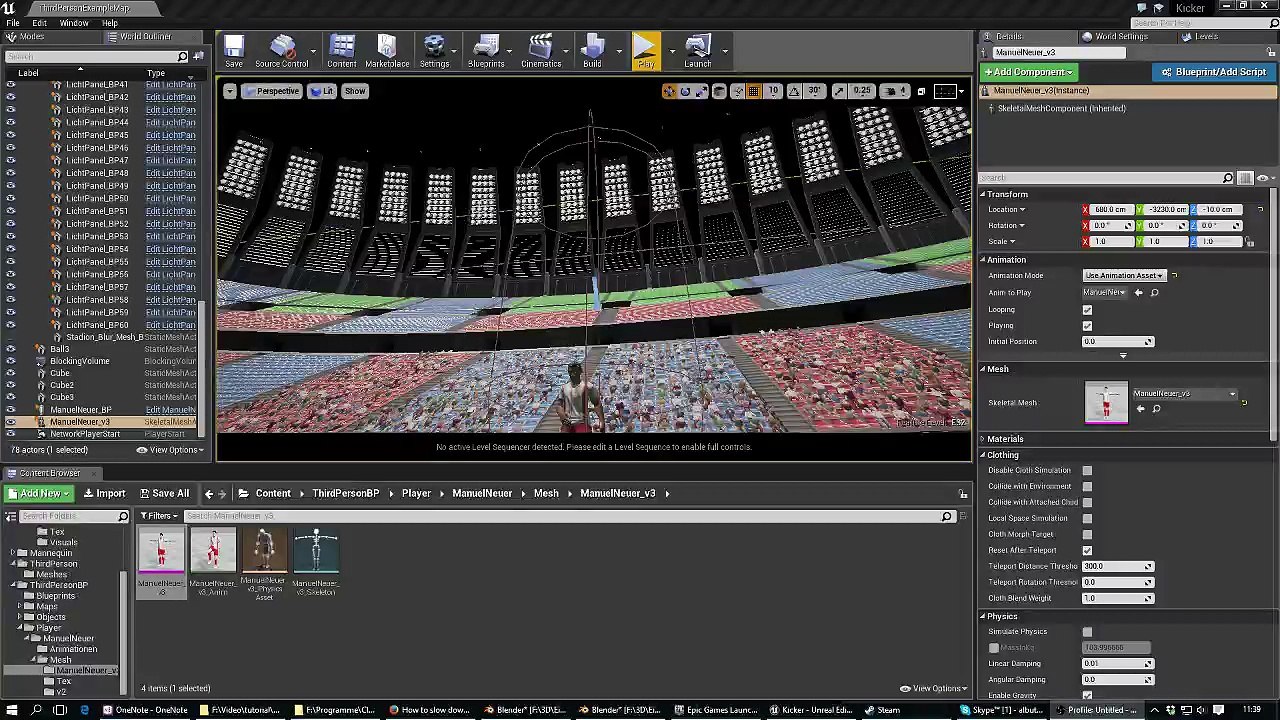Screen dimensions: 1280x720
Task: Enable the Simulate Physics checkbox
Action: pyautogui.click(x=1087, y=632)
